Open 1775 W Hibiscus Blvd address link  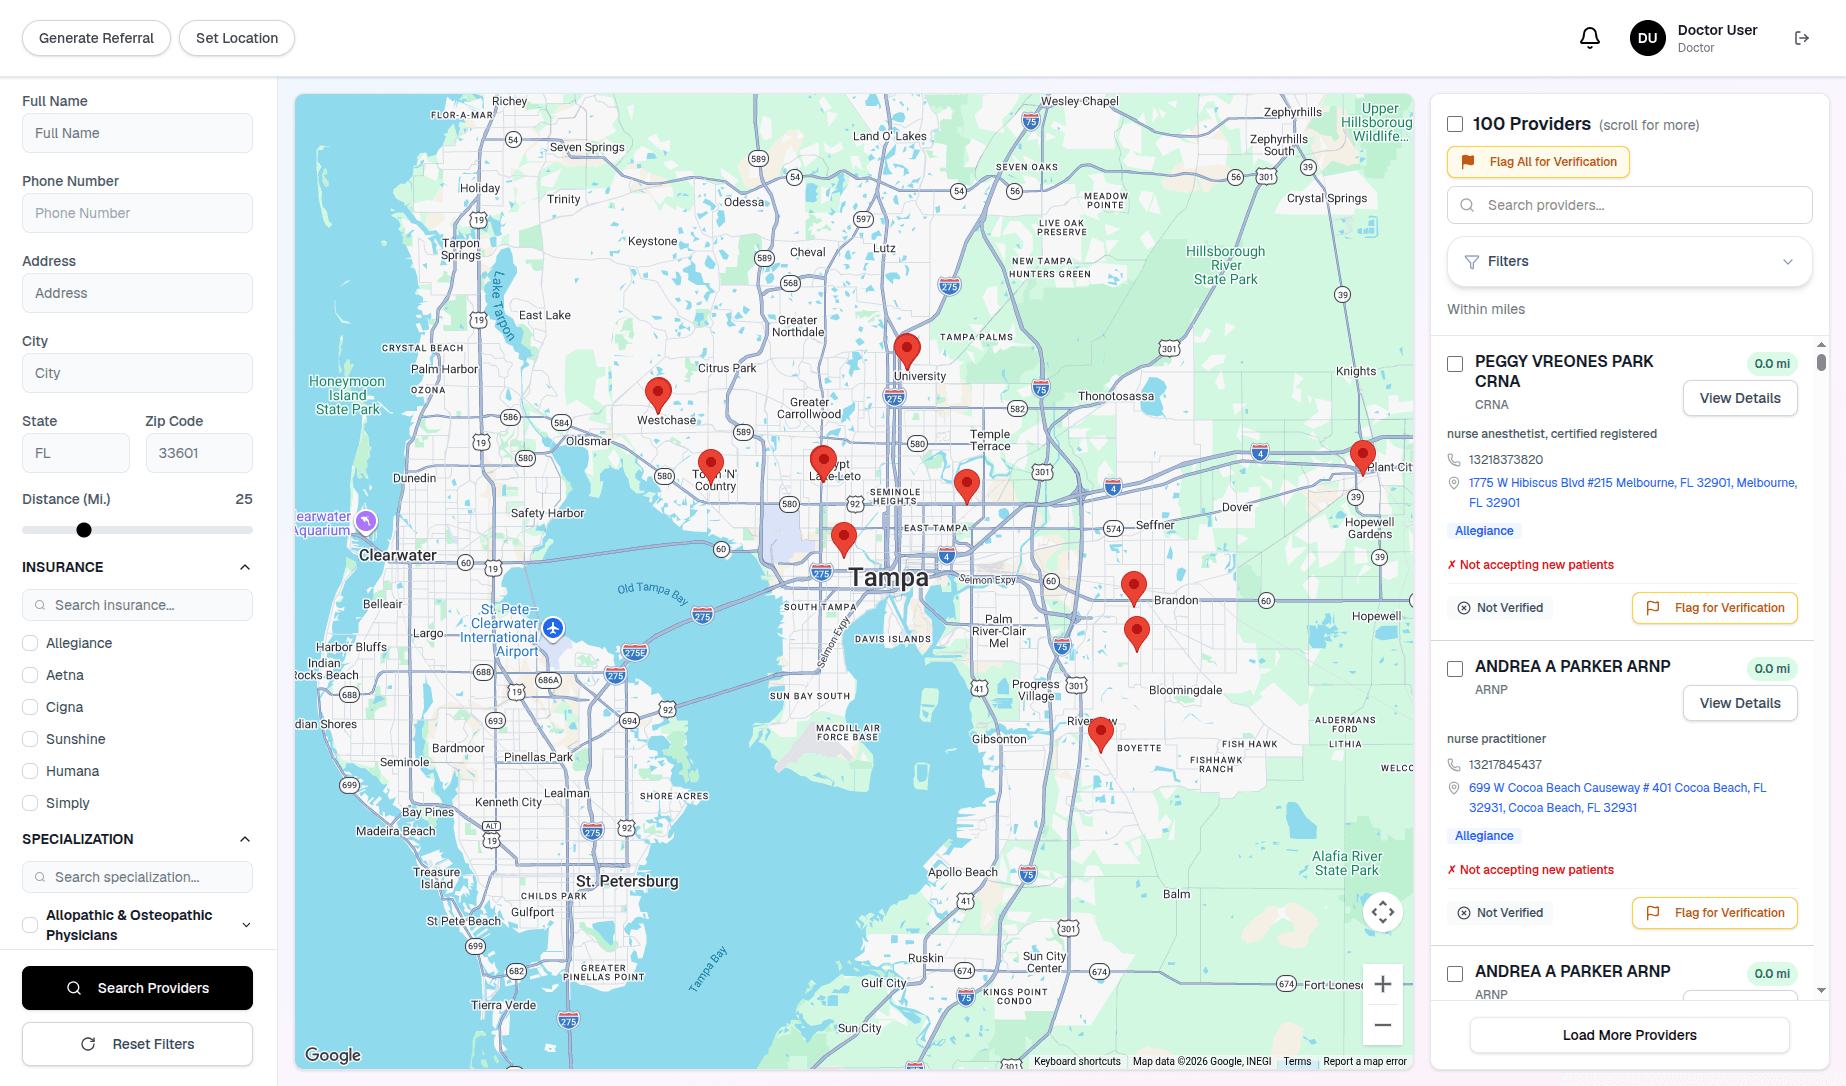1633,493
